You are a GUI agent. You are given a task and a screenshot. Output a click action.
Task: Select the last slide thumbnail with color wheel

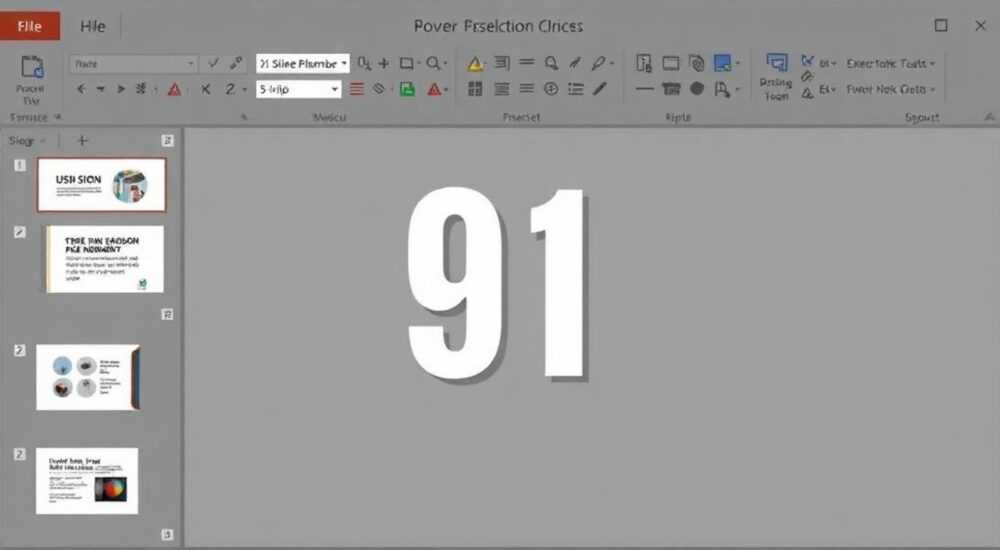pos(87,481)
